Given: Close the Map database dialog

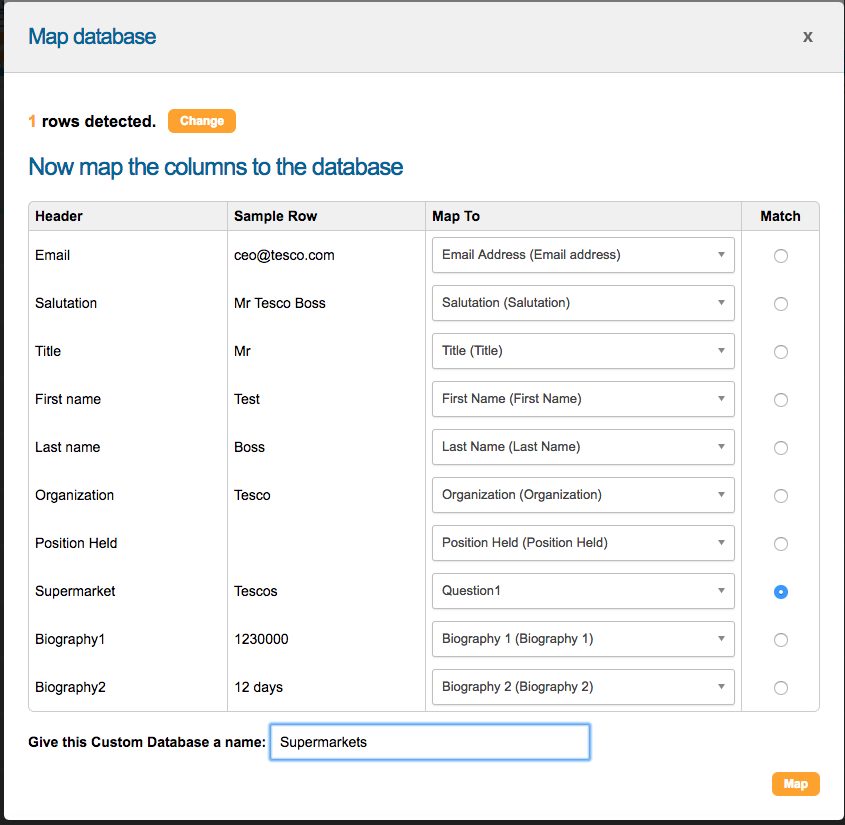Looking at the screenshot, I should [807, 37].
